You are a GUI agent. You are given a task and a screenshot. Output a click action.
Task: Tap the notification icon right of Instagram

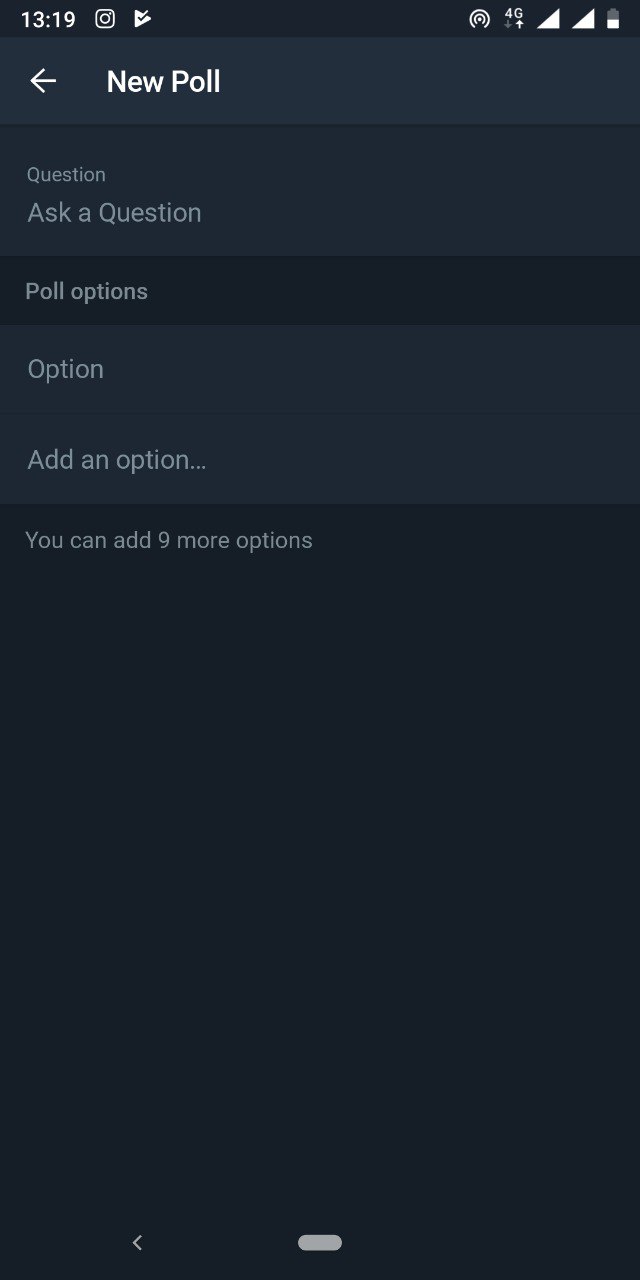(x=142, y=18)
